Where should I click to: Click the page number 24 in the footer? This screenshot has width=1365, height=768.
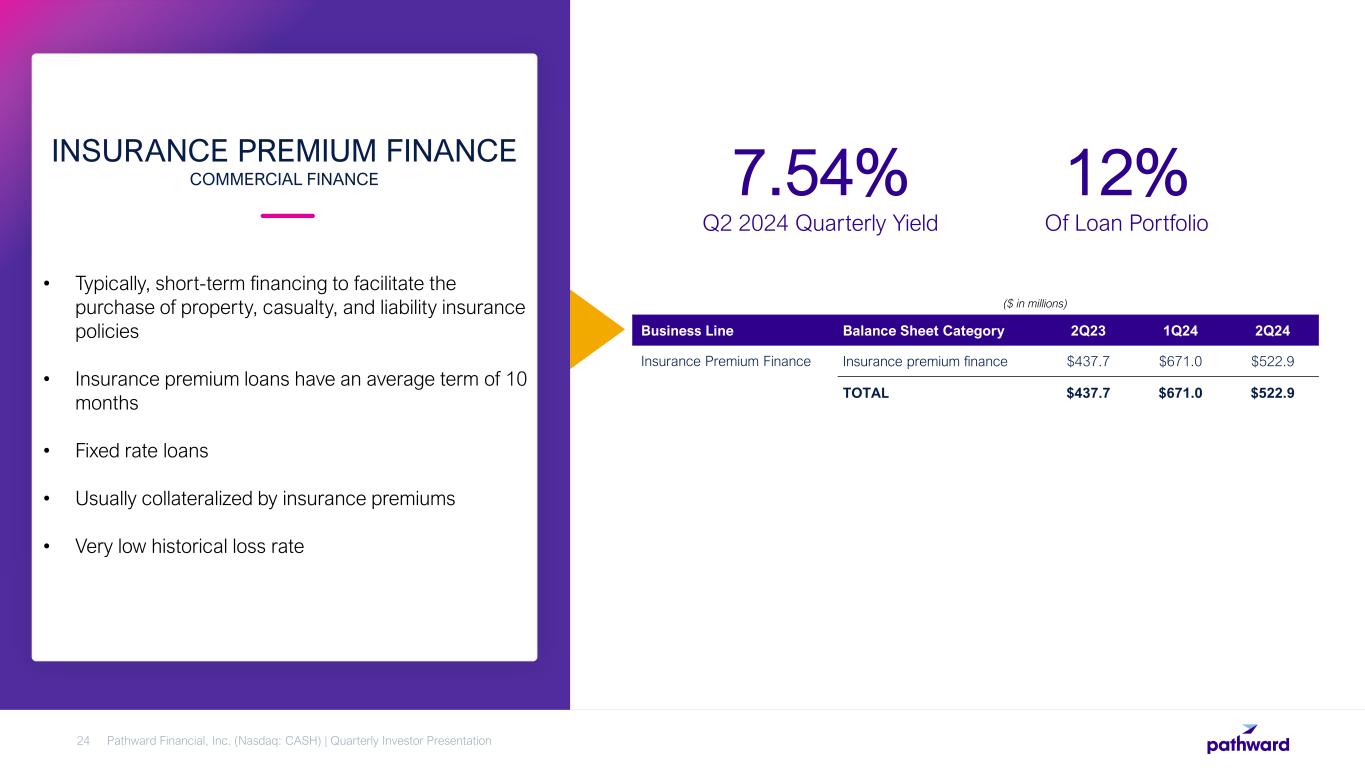pos(84,741)
